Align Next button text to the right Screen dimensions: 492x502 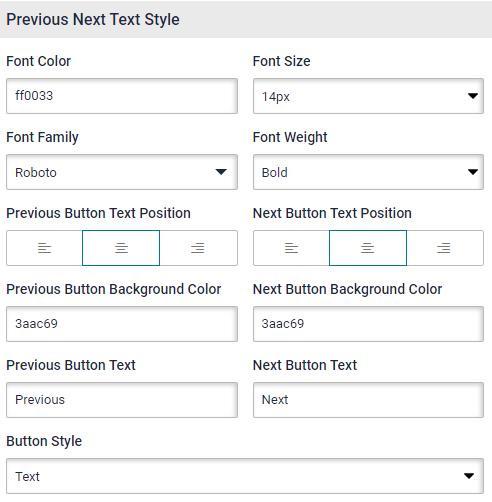pyautogui.click(x=445, y=248)
